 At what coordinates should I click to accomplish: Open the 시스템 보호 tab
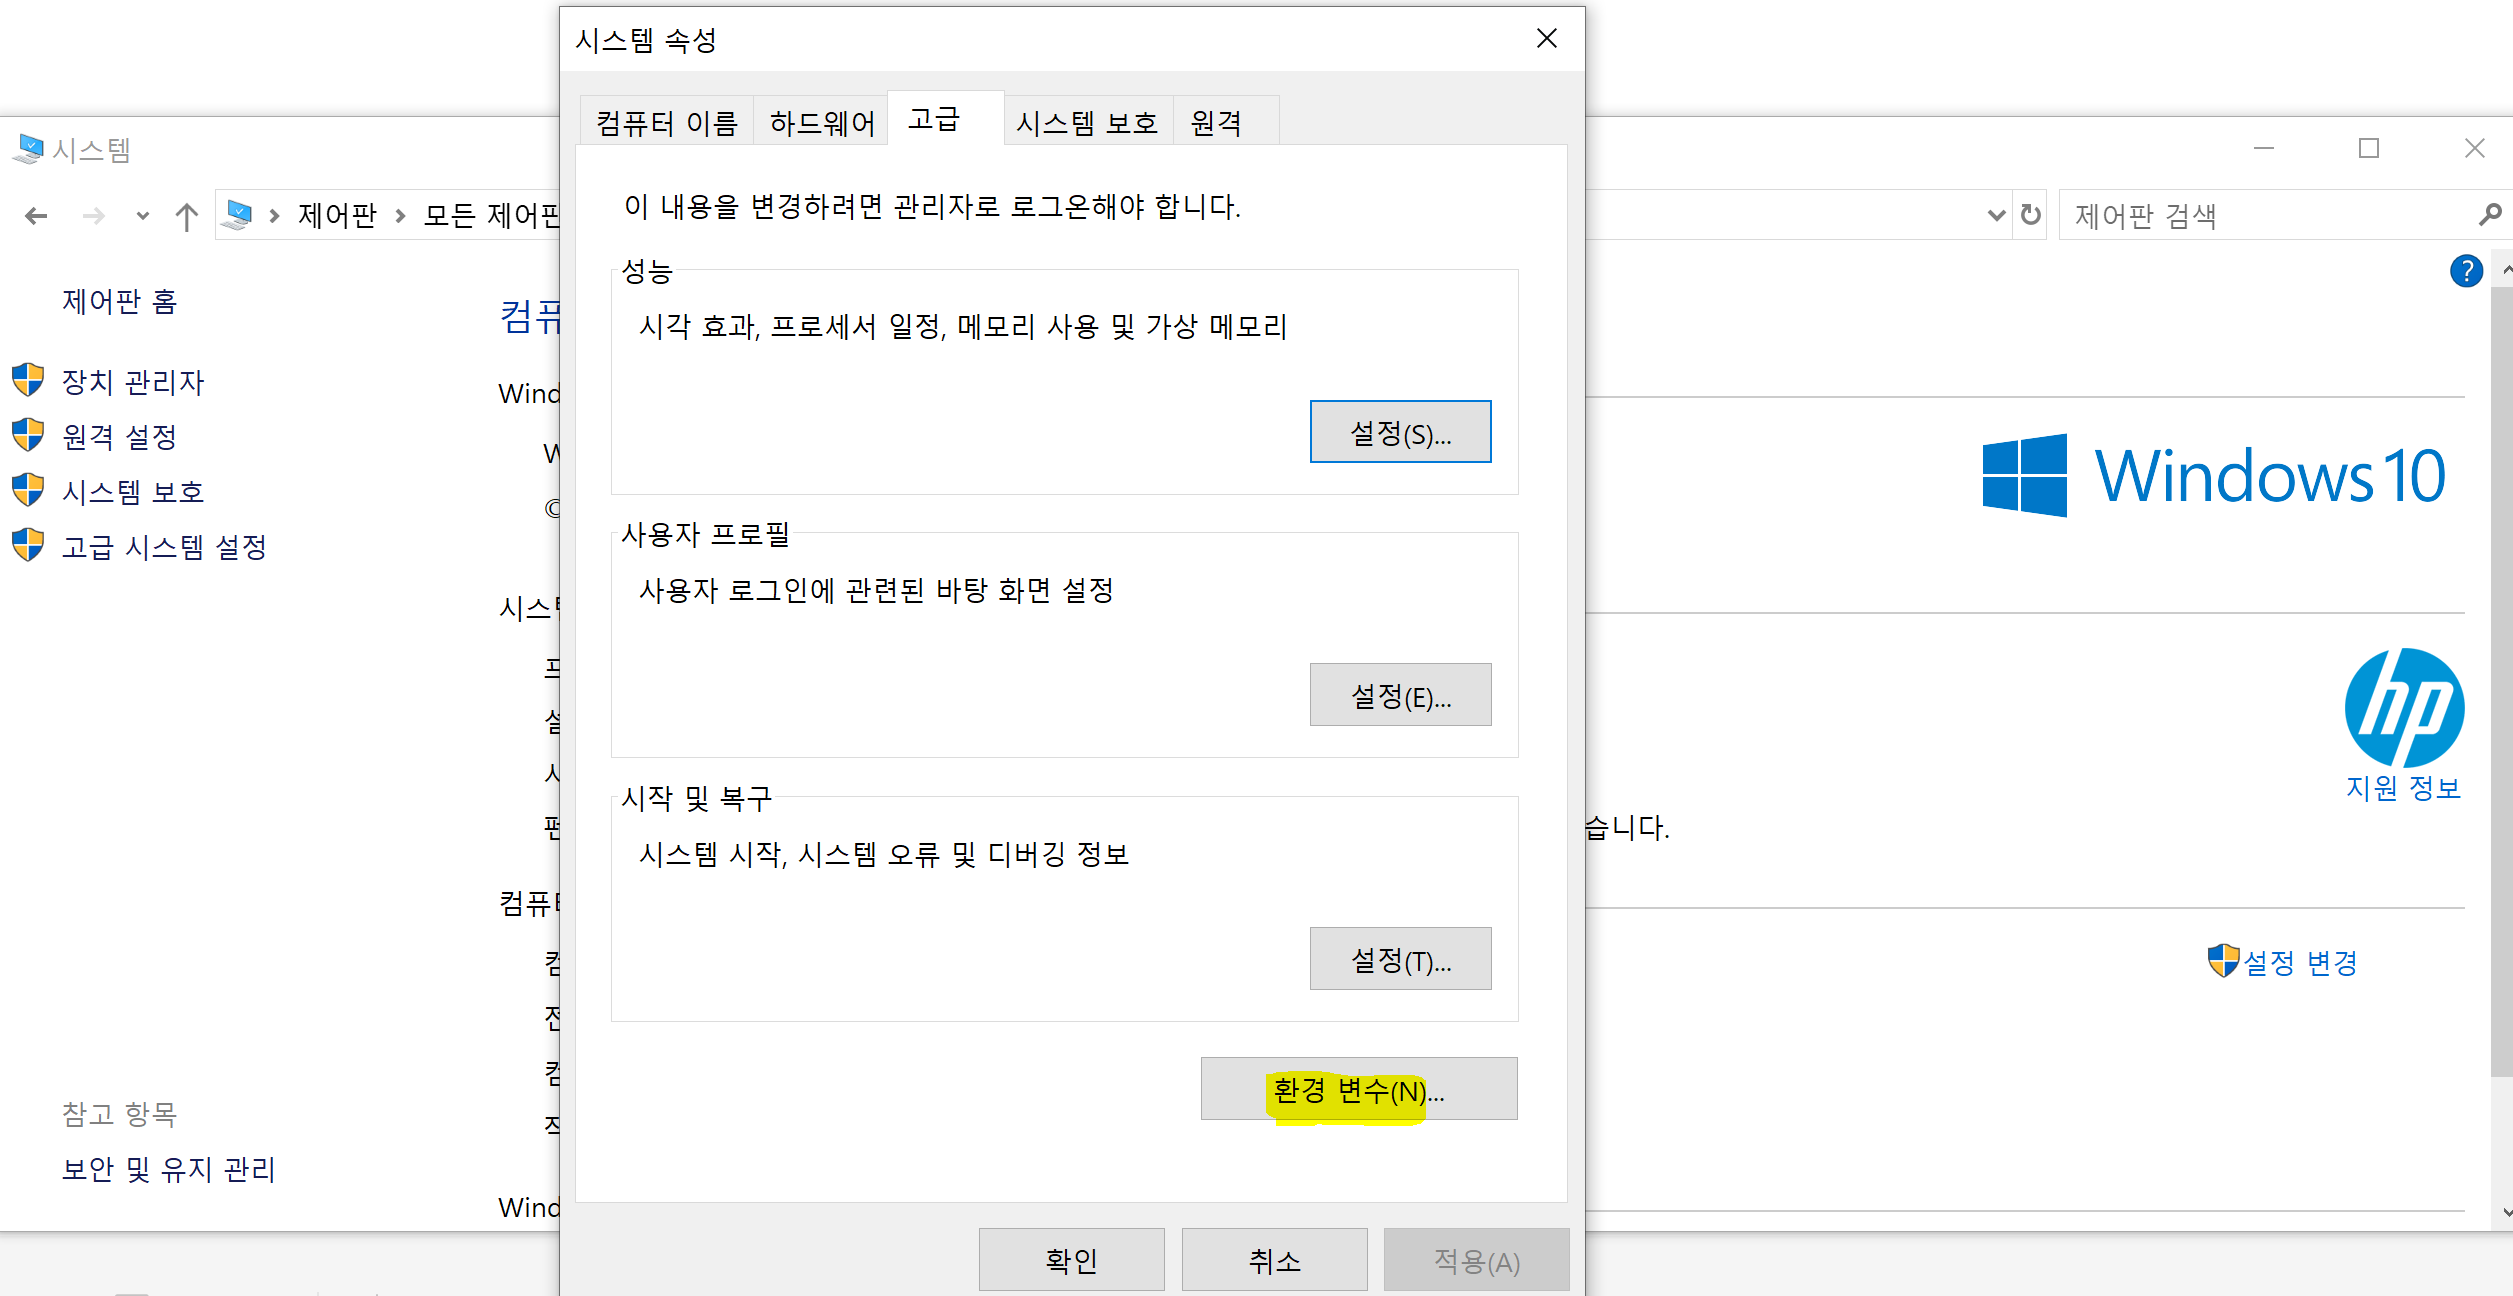point(1086,123)
